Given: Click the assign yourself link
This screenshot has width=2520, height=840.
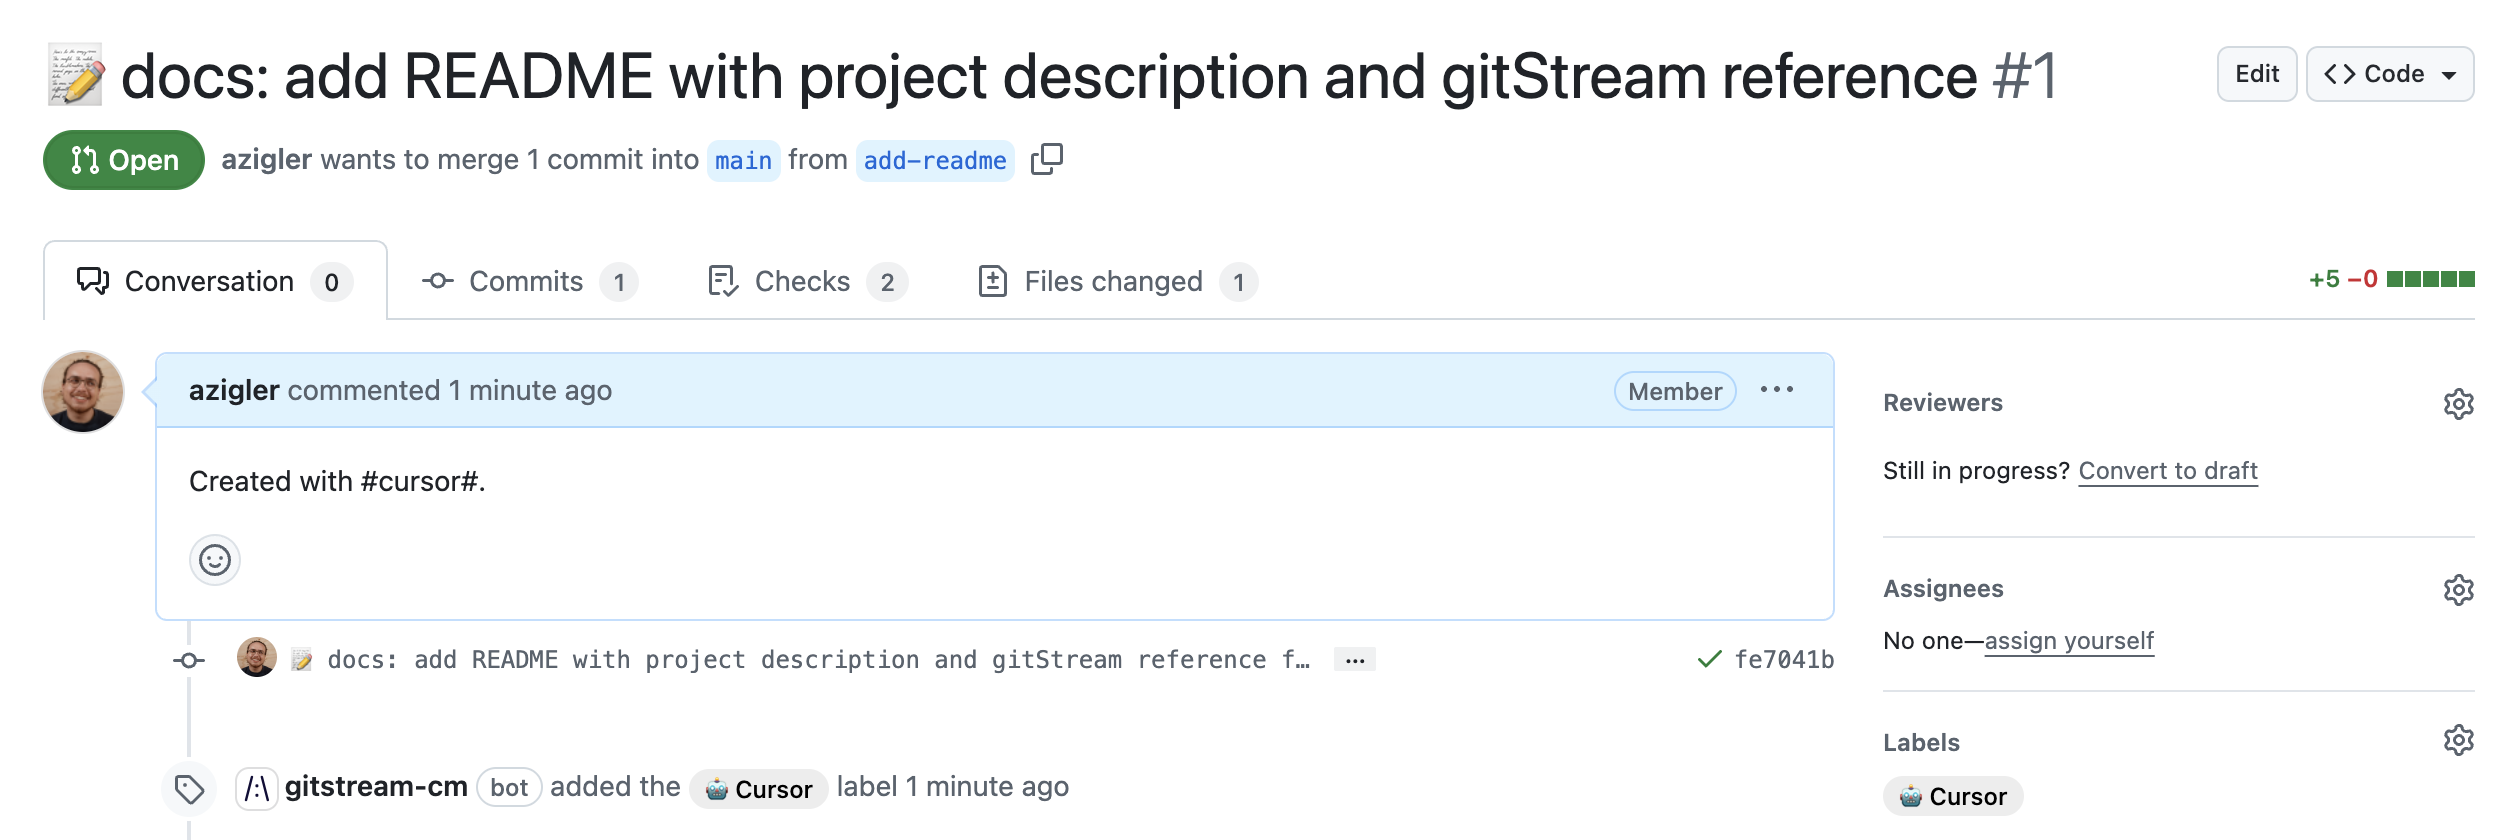Looking at the screenshot, I should pos(2068,641).
